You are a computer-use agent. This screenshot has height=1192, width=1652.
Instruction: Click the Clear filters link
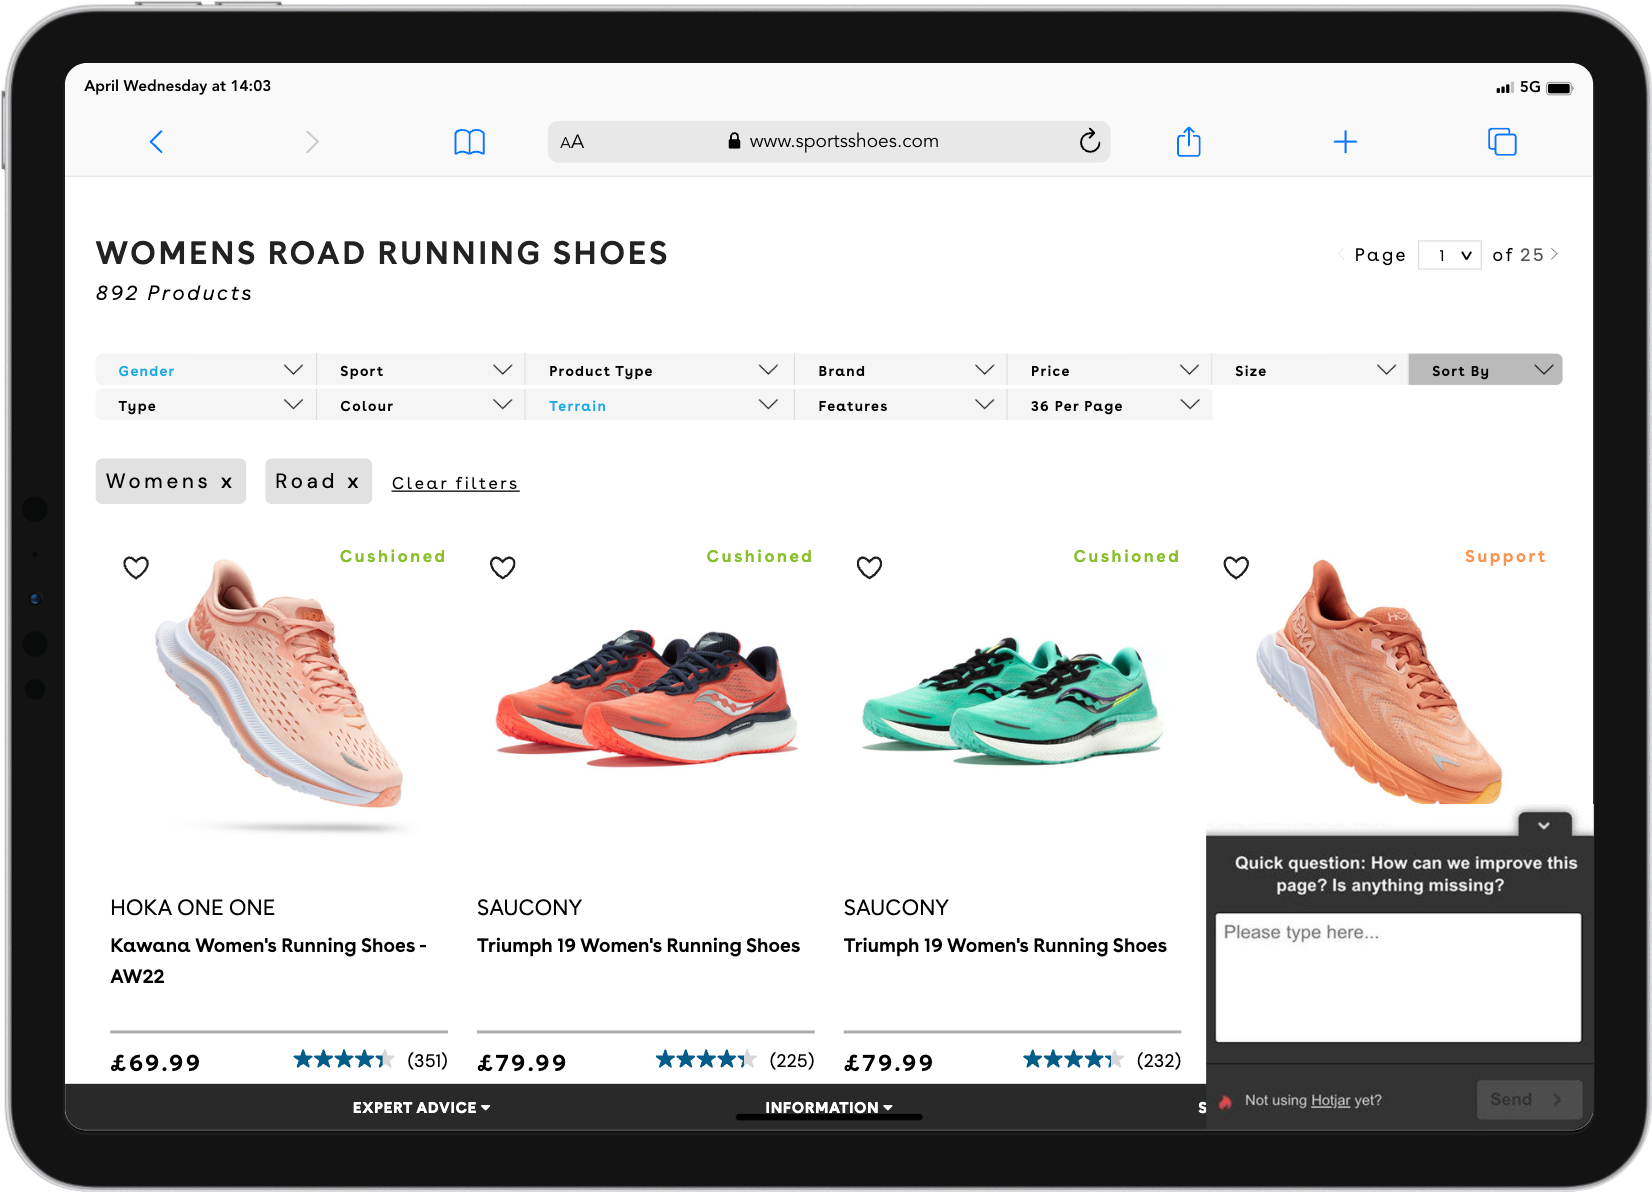click(x=455, y=483)
